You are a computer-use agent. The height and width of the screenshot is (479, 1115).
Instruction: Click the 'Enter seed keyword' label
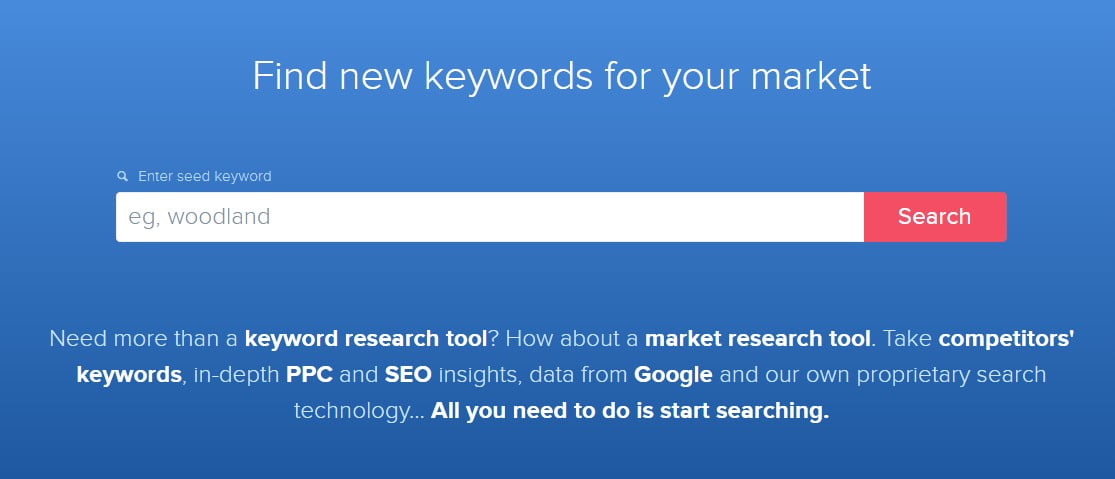[204, 176]
